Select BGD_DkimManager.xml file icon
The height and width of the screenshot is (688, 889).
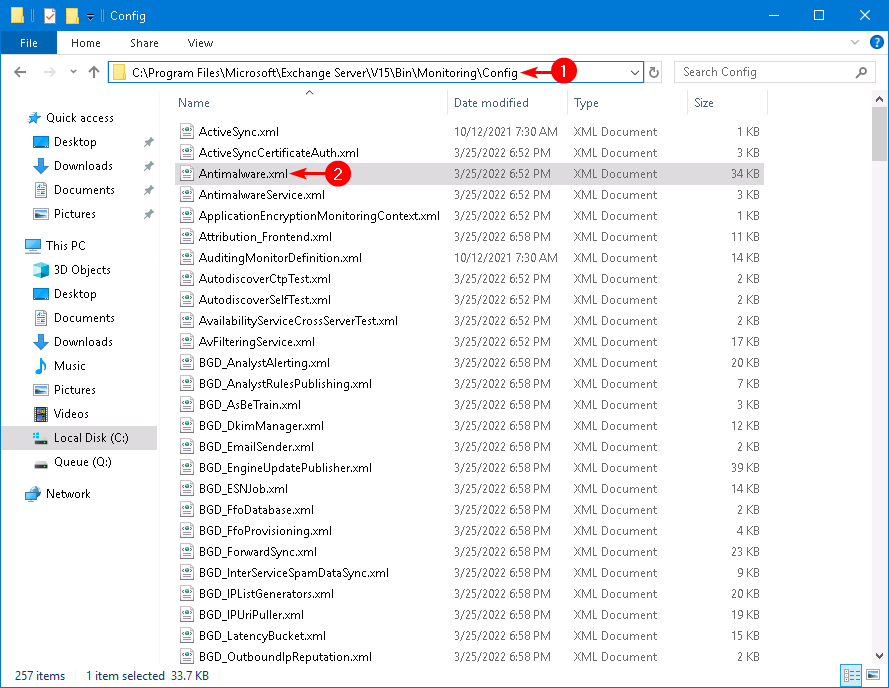187,425
